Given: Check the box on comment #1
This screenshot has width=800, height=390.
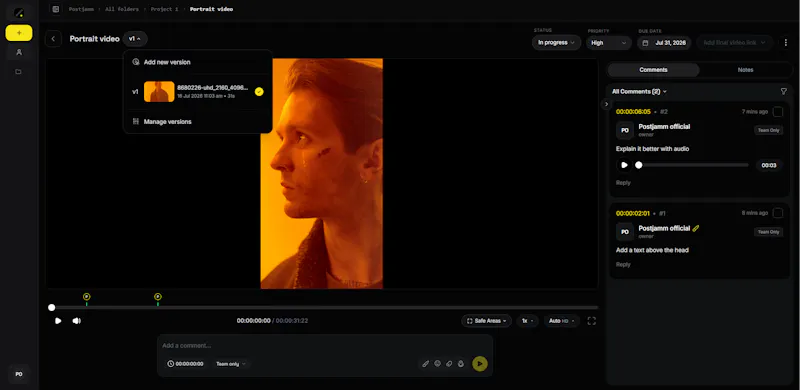Looking at the screenshot, I should (778, 213).
